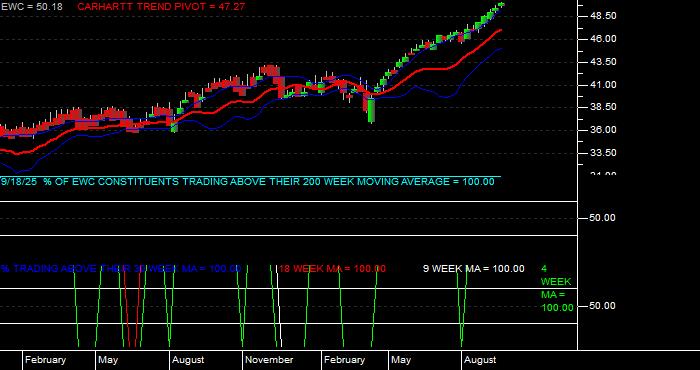
Task: Click the 43.50 price axis label
Action: point(603,62)
